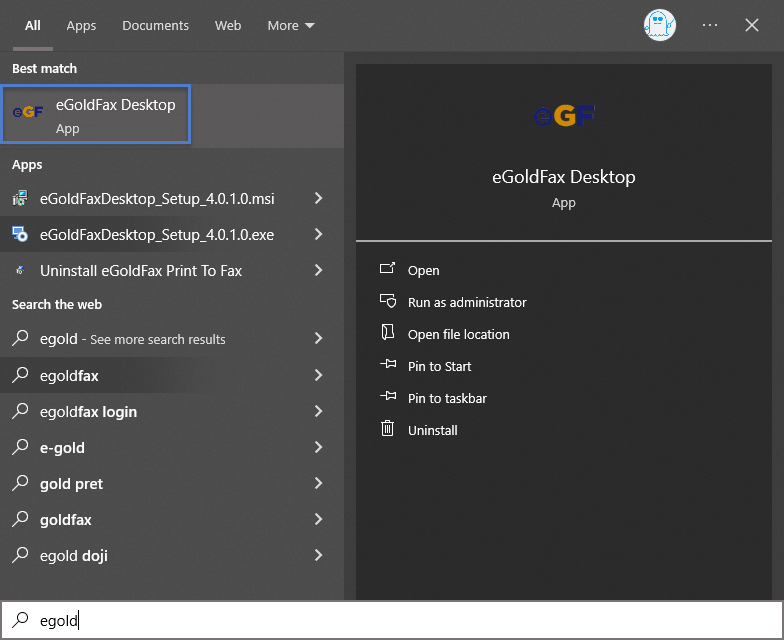Click the search icon beside egoldfax
The height and width of the screenshot is (640, 784).
[20, 374]
